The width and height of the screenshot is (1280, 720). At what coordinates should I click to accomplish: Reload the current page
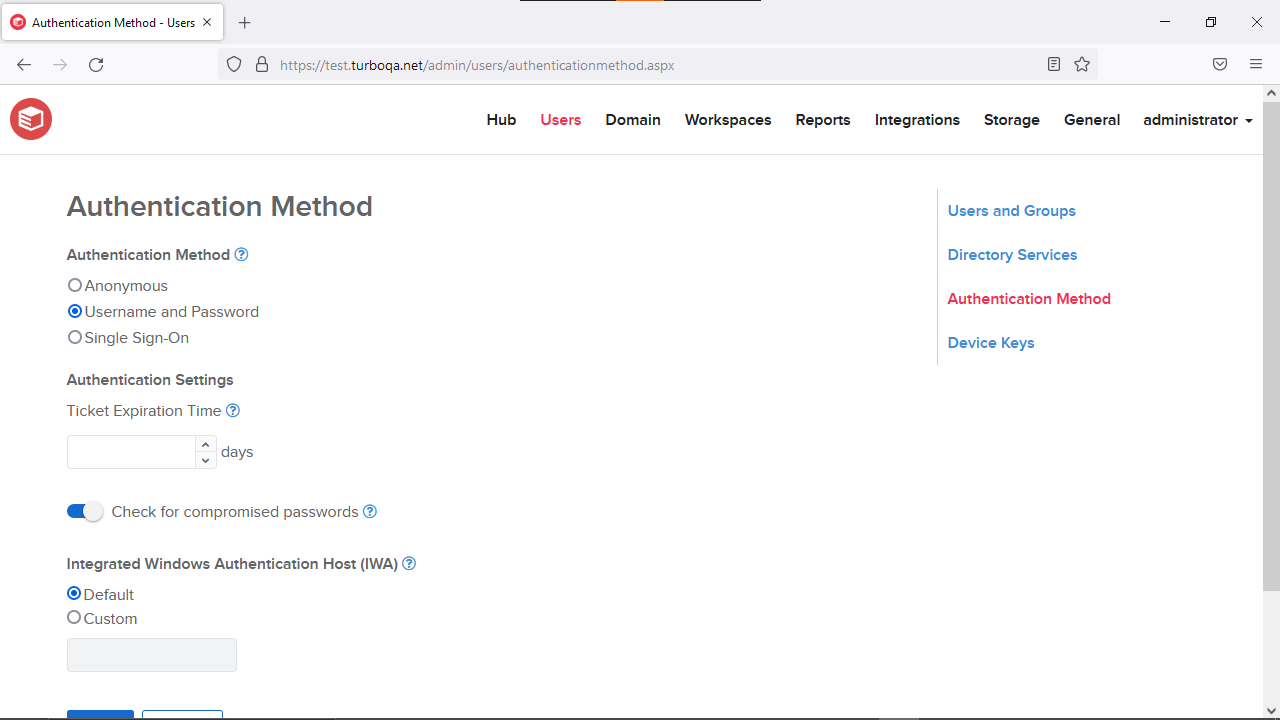[96, 65]
